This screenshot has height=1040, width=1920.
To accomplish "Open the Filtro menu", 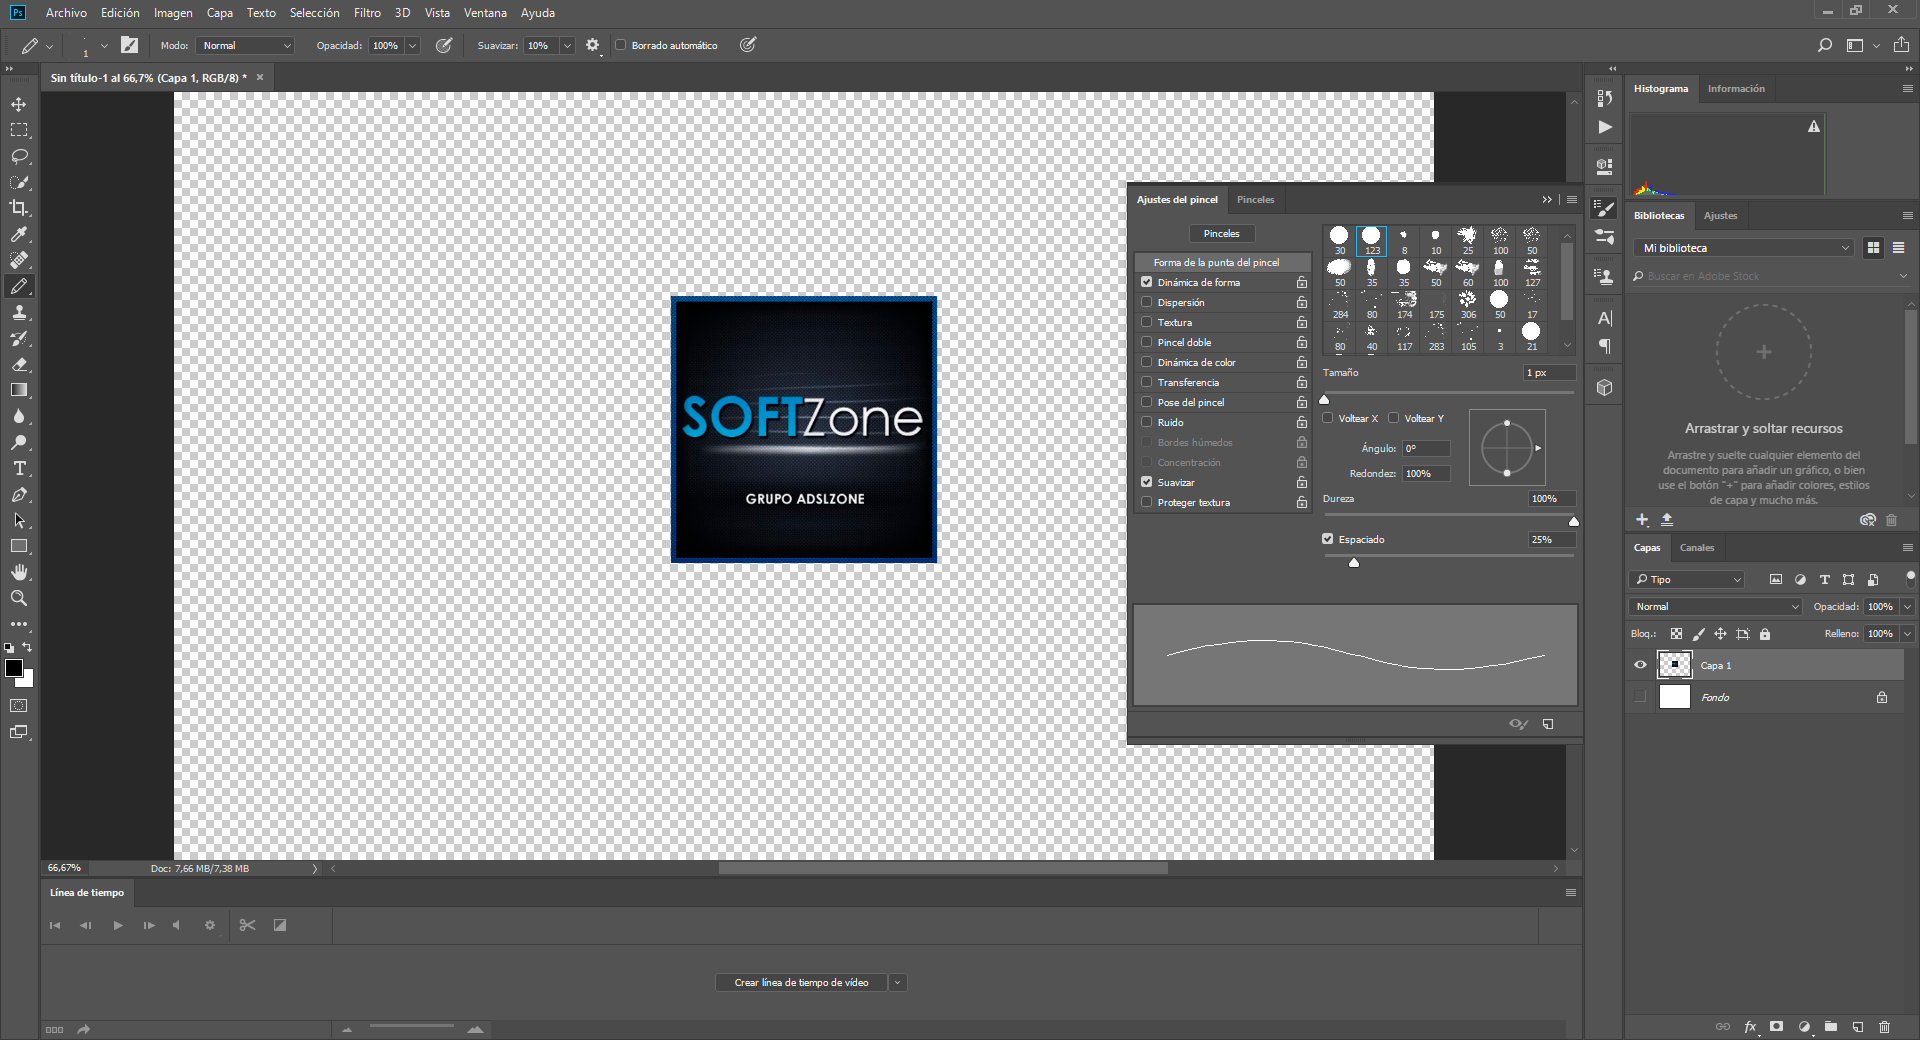I will point(367,13).
